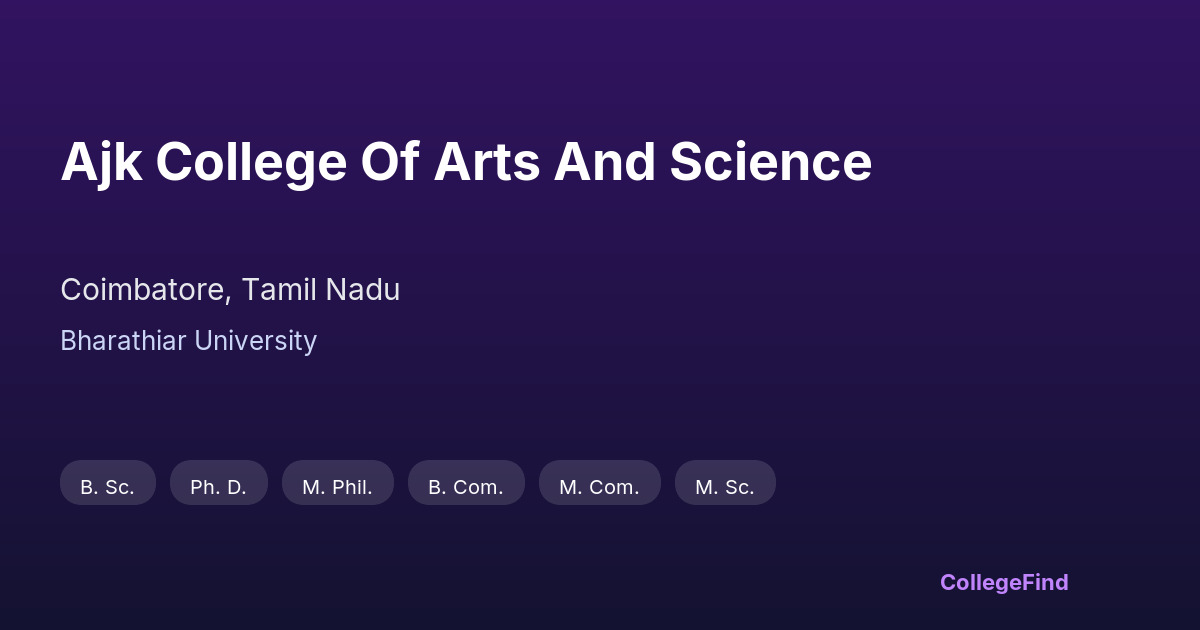This screenshot has height=630, width=1200.
Task: Click the word "University" in the affiliation line
Action: [256, 341]
